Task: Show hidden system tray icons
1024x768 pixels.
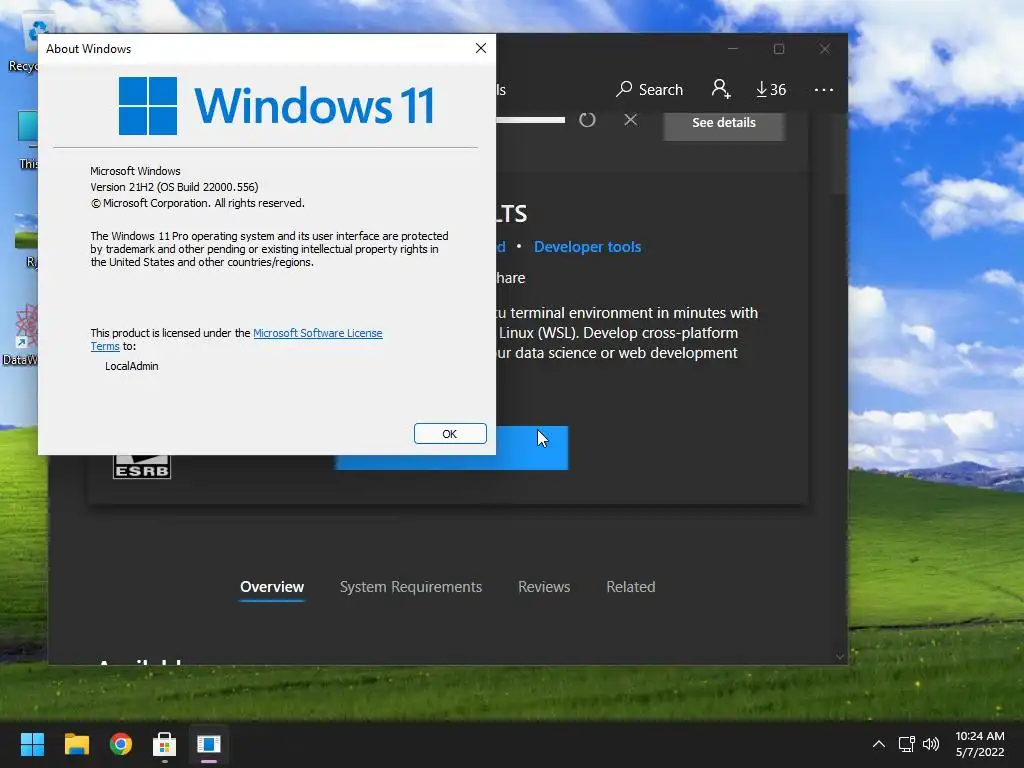Action: (879, 744)
